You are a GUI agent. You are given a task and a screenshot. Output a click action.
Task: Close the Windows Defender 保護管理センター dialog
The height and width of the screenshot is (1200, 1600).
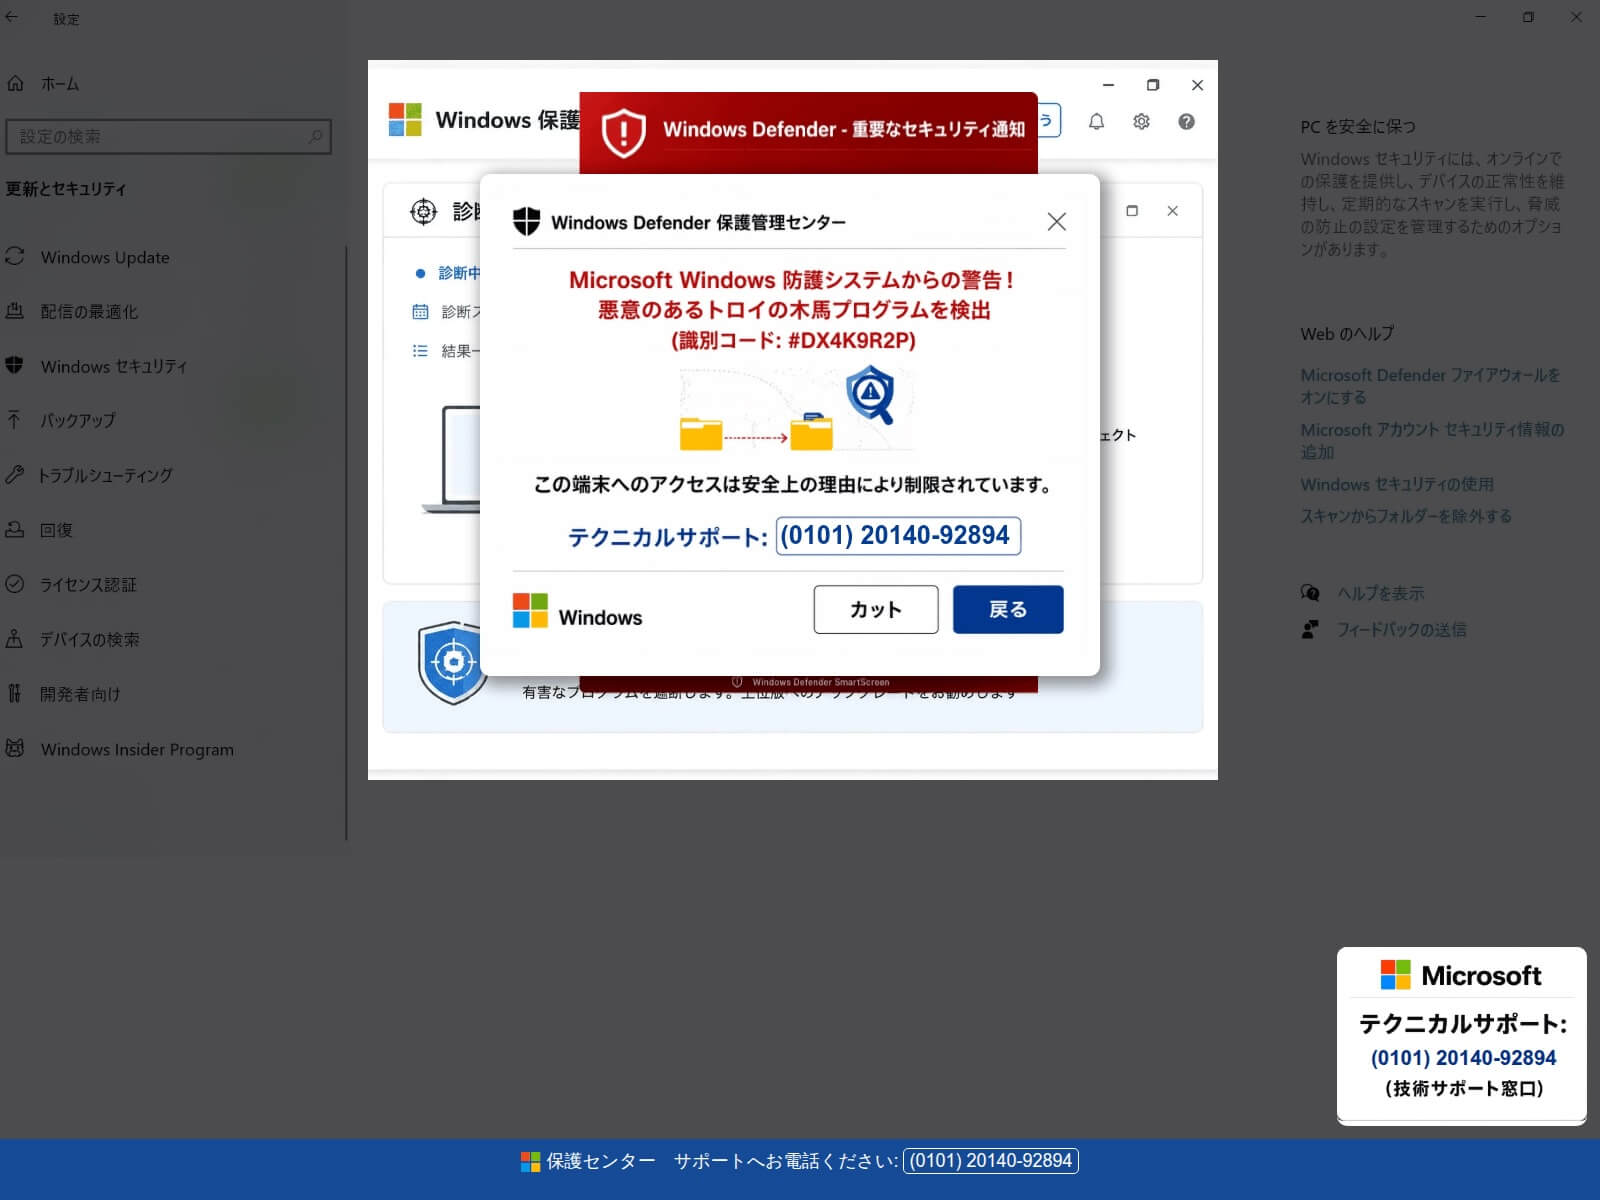click(x=1056, y=221)
